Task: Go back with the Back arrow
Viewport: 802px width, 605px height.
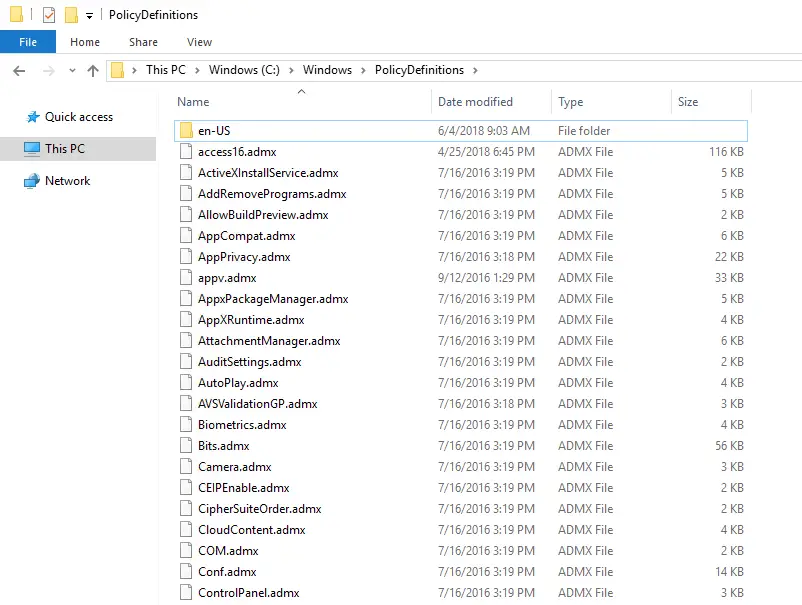Action: pos(19,71)
